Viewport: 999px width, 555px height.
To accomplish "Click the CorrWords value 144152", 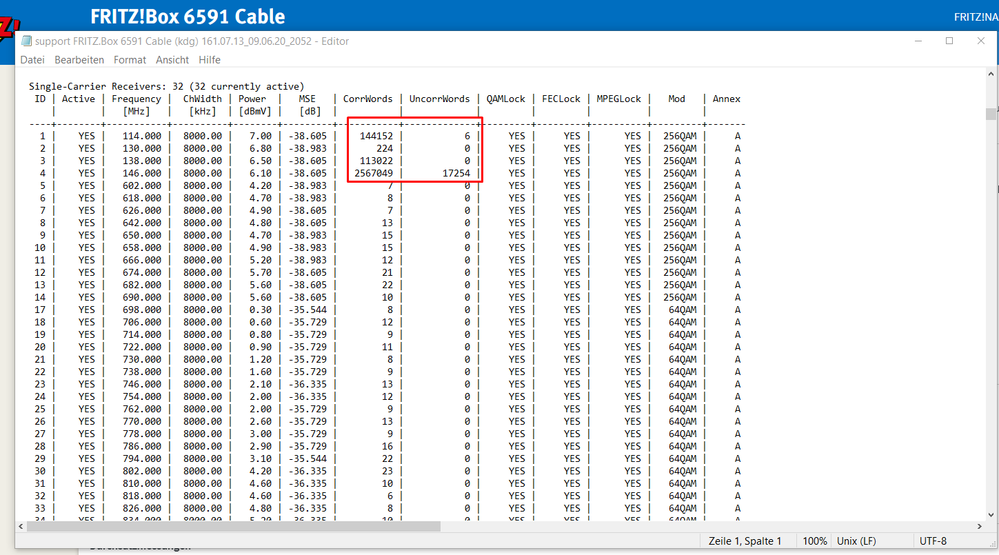I will 376,136.
